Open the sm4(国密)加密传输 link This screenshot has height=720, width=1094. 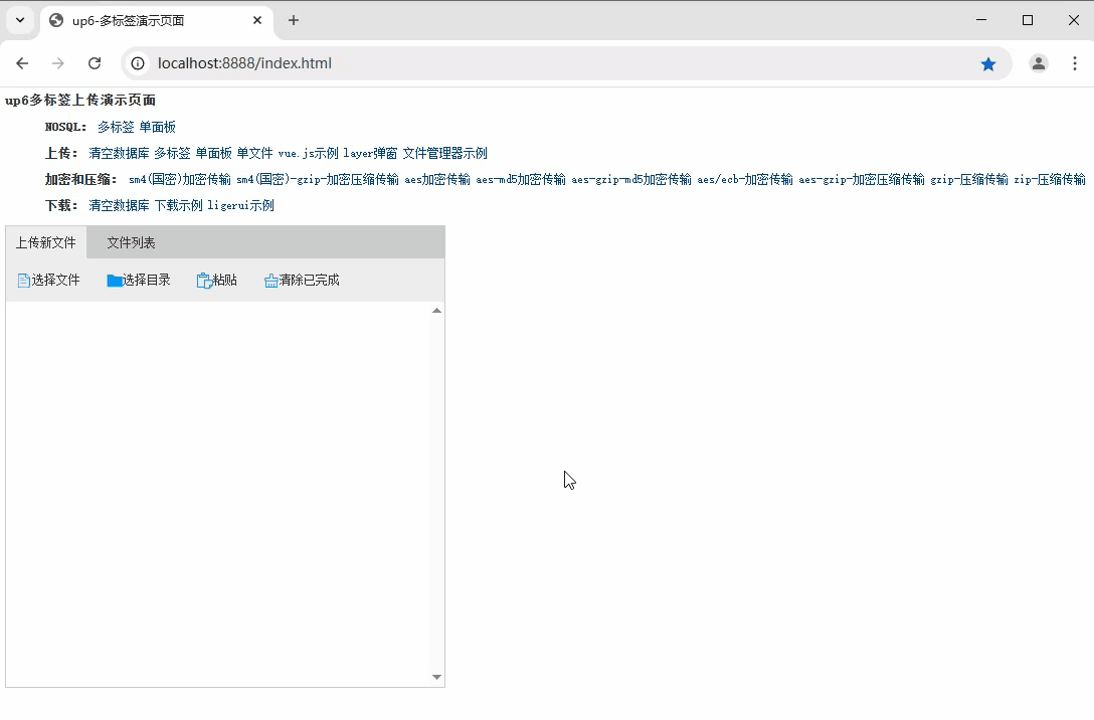coord(178,179)
